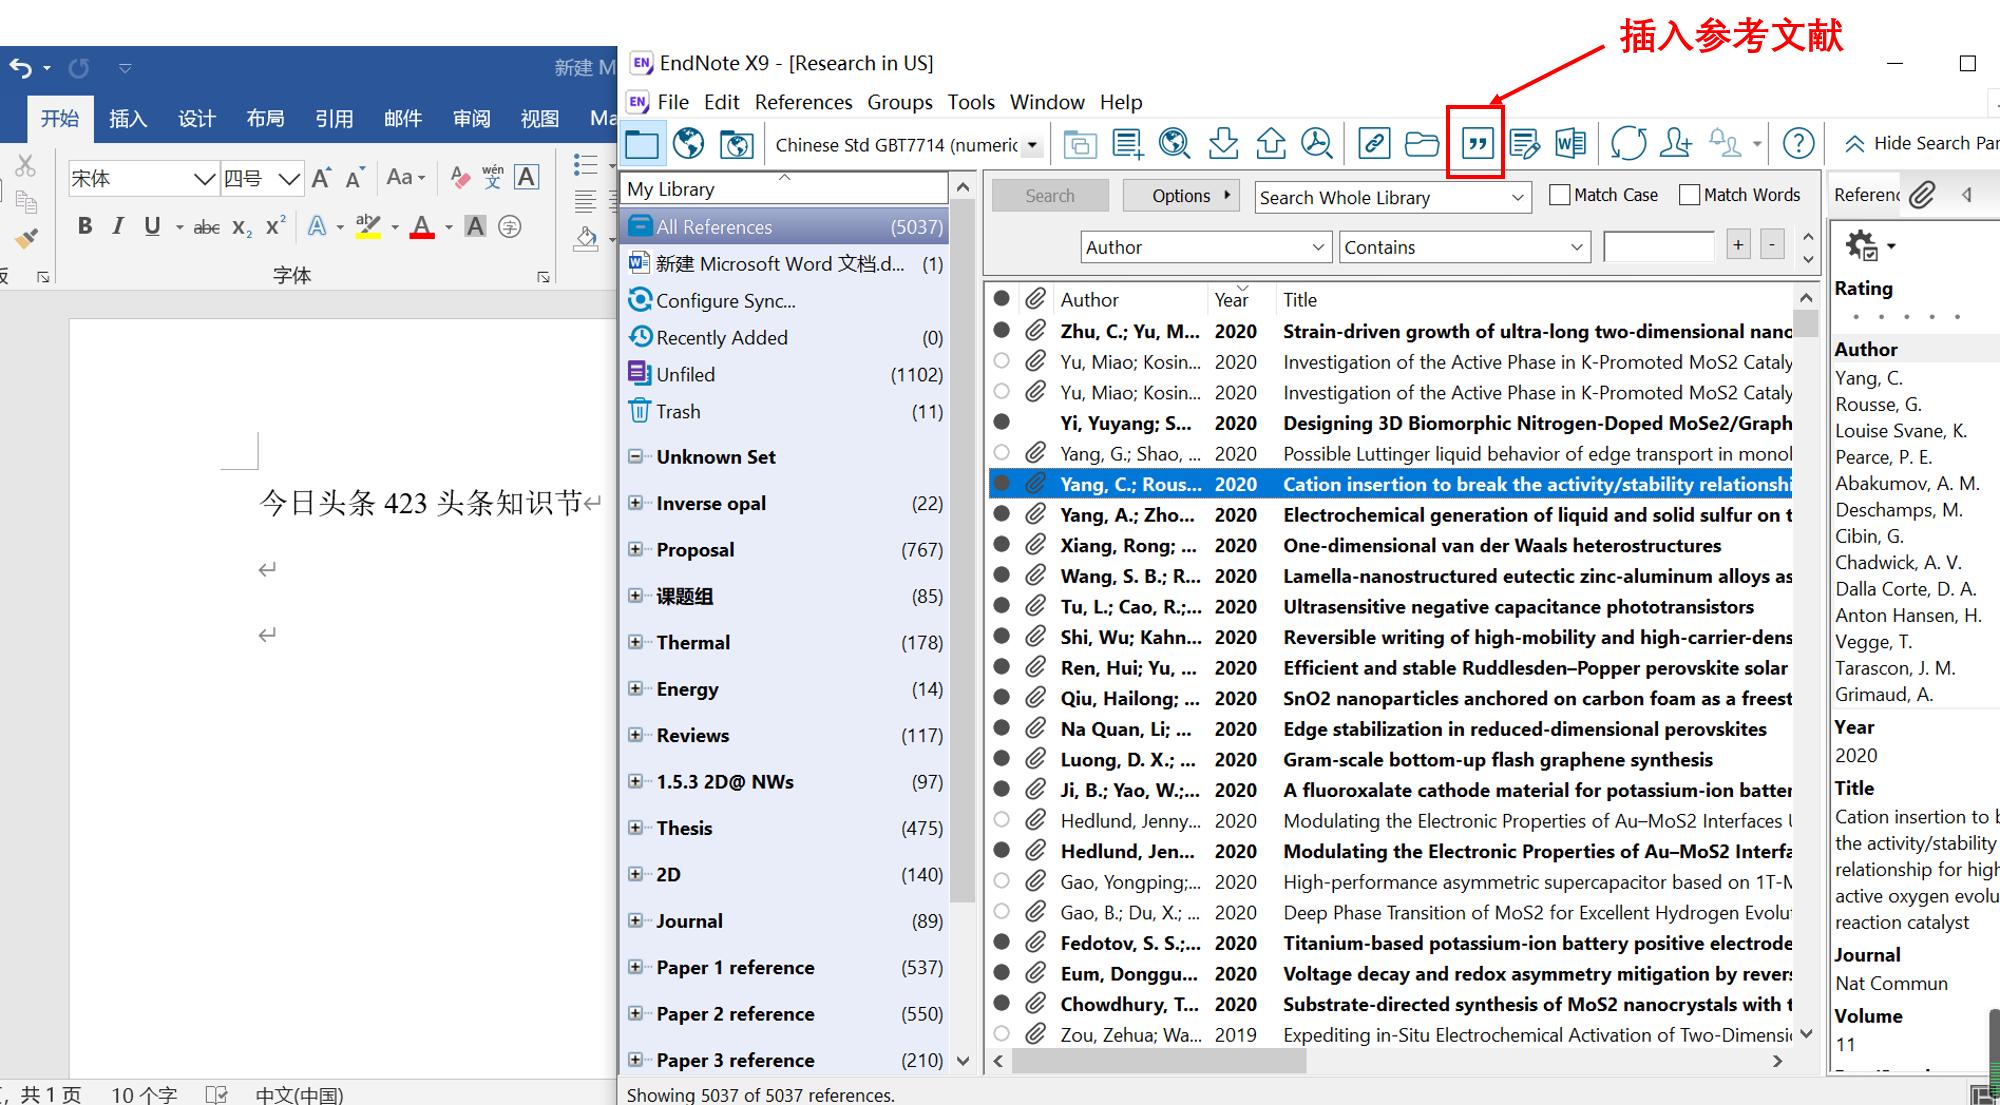
Task: Click the Import References download-arrow icon
Action: click(1223, 144)
